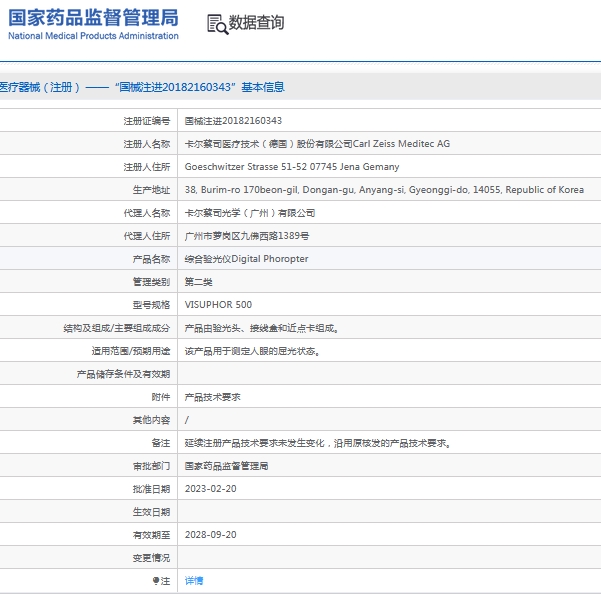This screenshot has width=601, height=597.
Task: Click the 代理人名称 row label
Action: pos(147,213)
